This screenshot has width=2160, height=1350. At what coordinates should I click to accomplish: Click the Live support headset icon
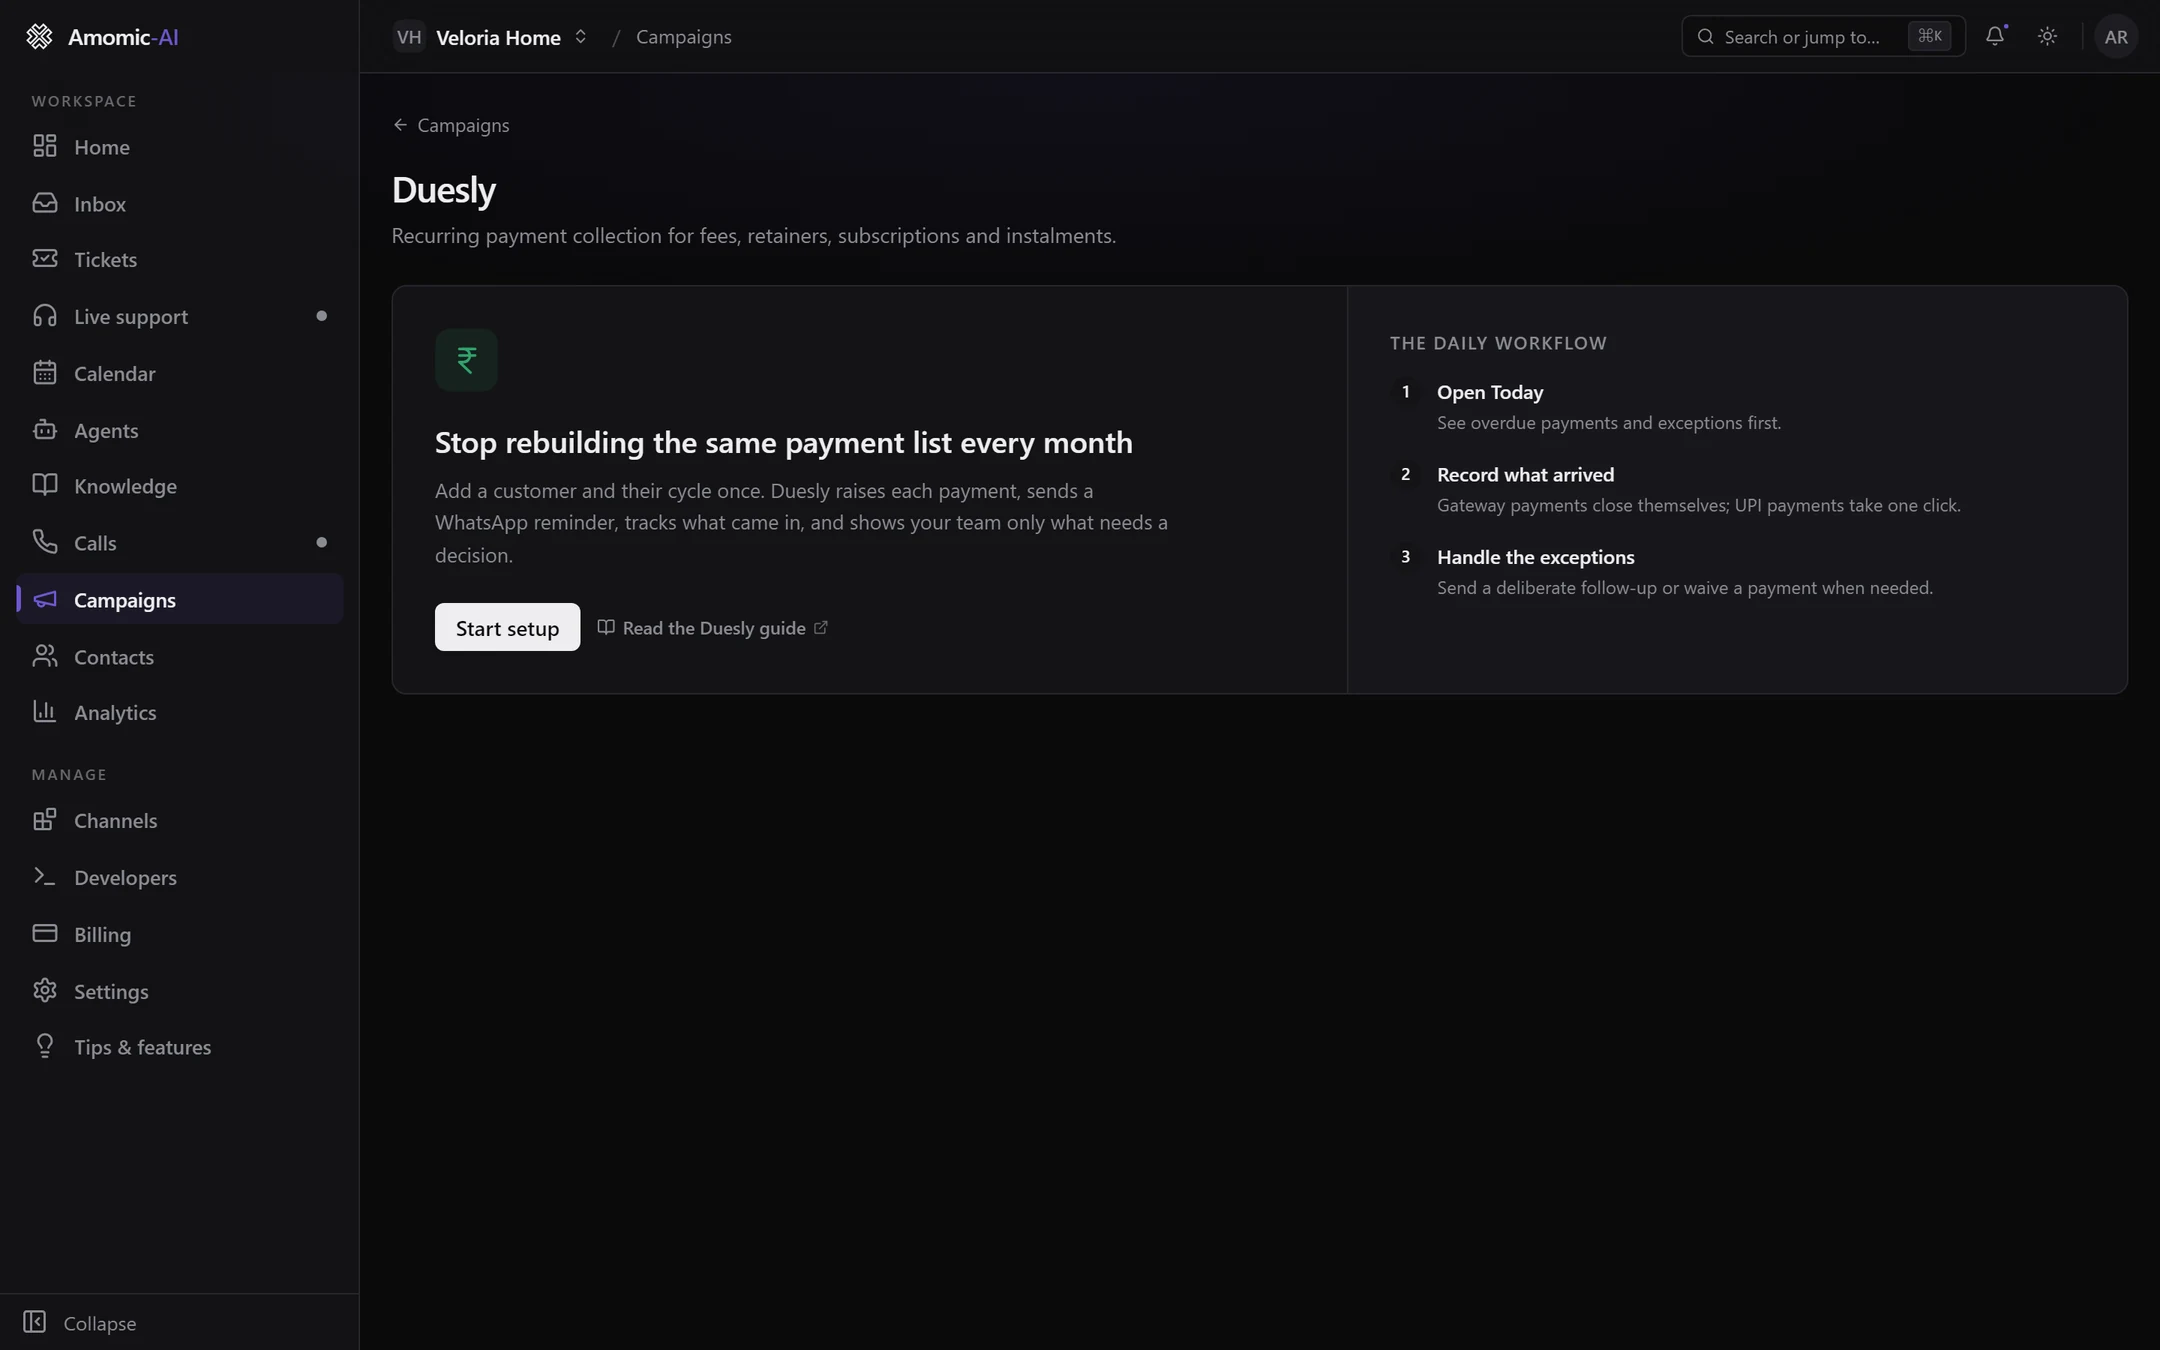(x=44, y=316)
